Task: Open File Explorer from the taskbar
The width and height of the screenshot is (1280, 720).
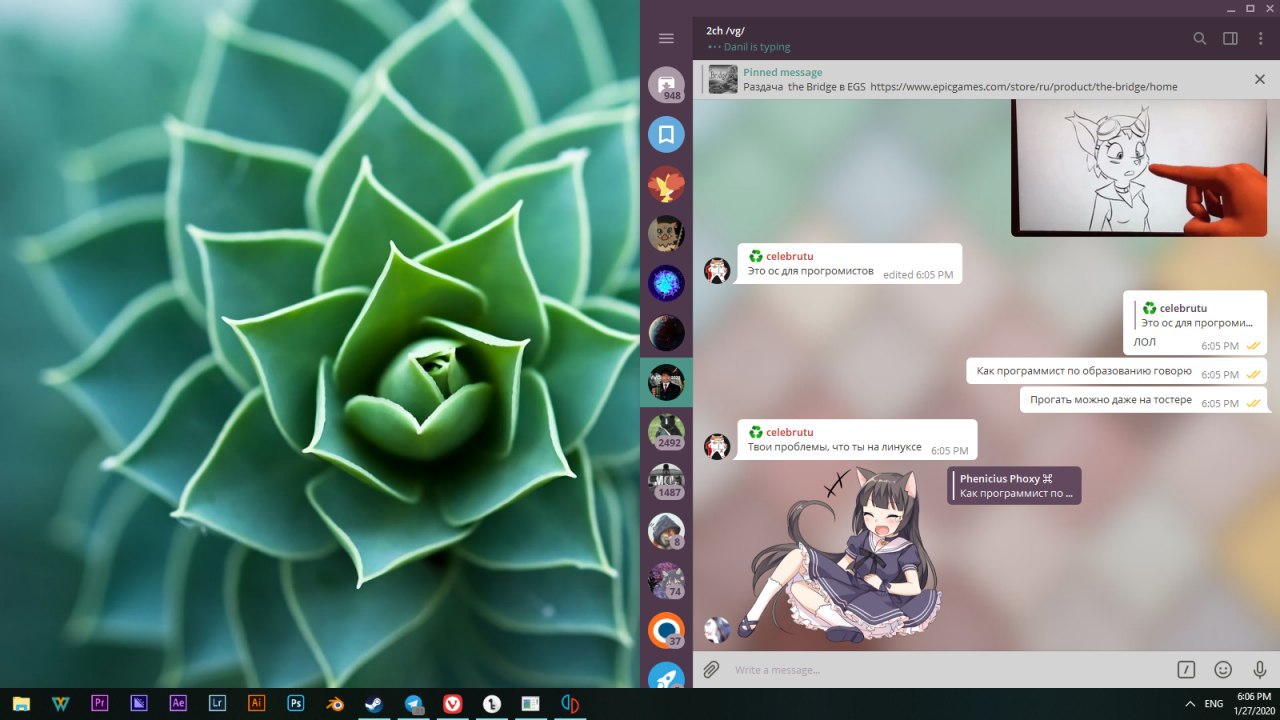Action: [x=21, y=703]
